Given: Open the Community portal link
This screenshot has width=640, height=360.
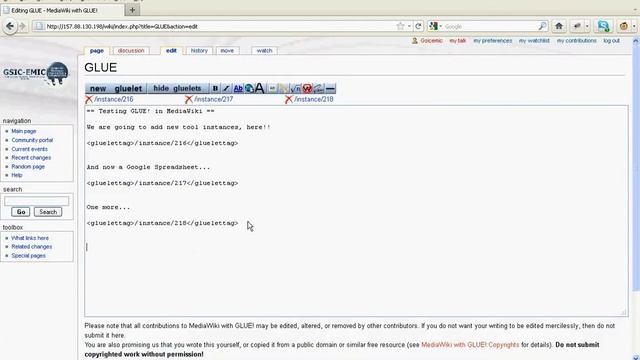Looking at the screenshot, I should tap(32, 140).
